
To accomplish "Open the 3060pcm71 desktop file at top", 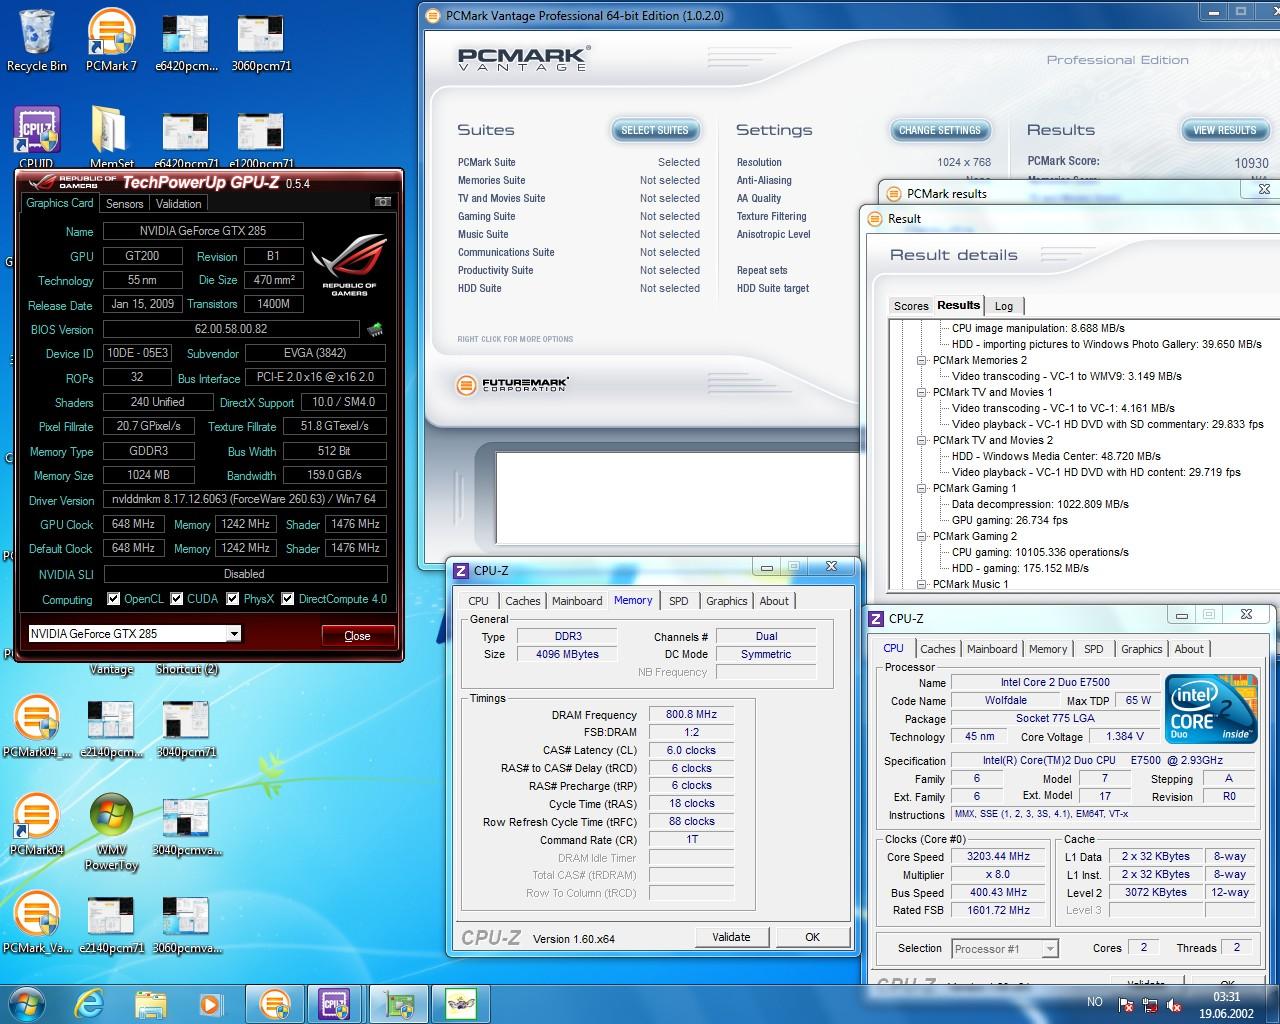I will click(261, 40).
